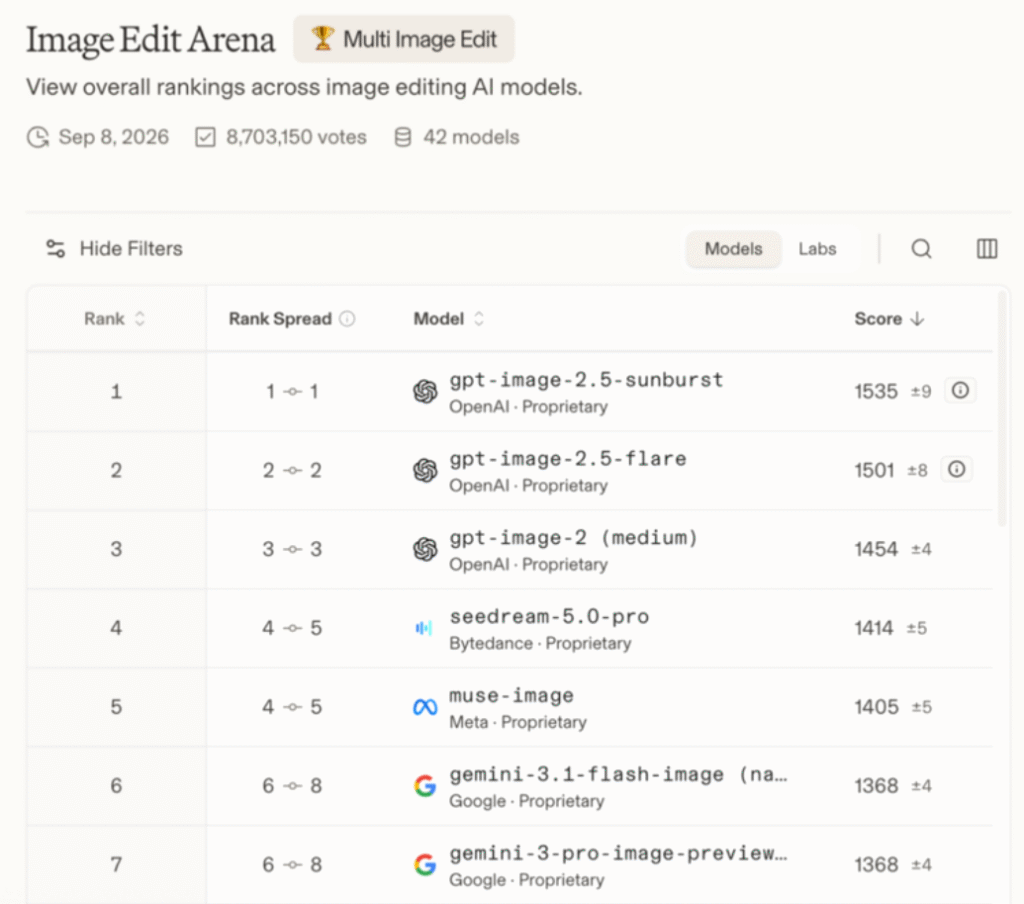Click the Sep 8, 2026 date text
The height and width of the screenshot is (904, 1024).
[x=114, y=137]
